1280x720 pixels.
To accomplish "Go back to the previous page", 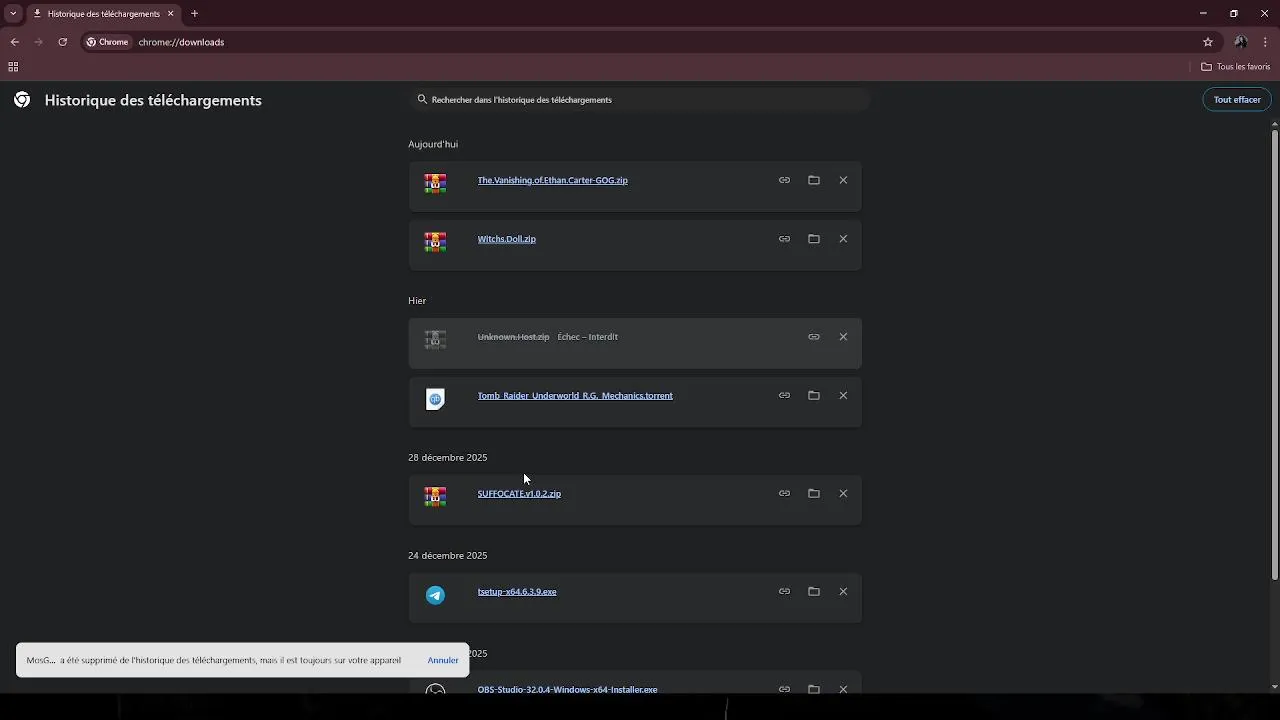I will [14, 42].
